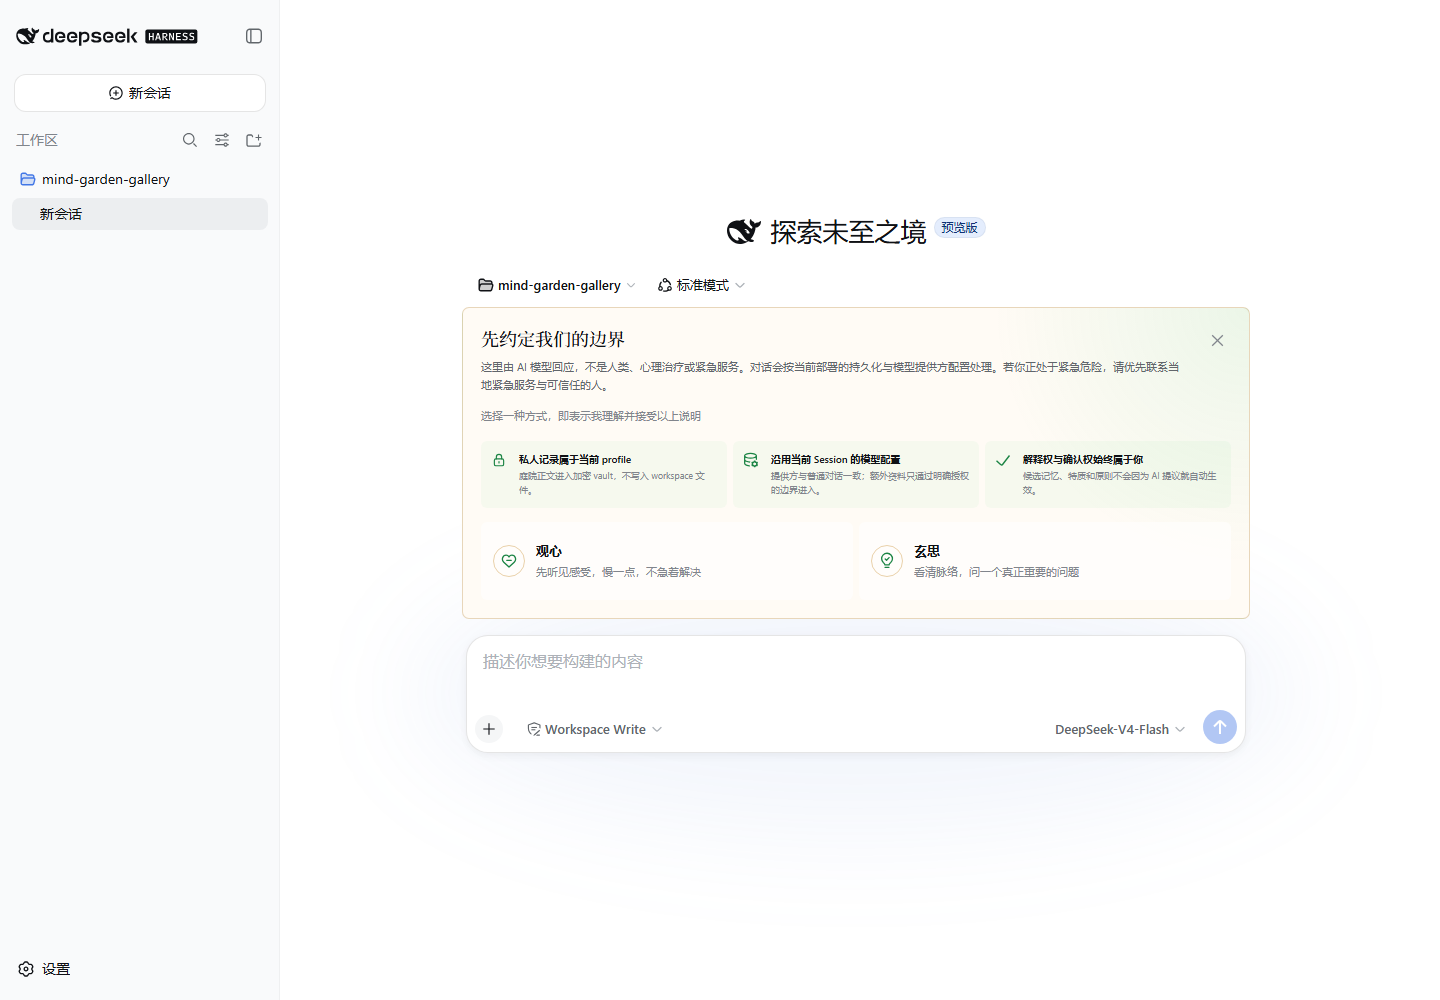This screenshot has width=1440, height=1000.
Task: Send message with the arrow button
Action: tap(1220, 727)
